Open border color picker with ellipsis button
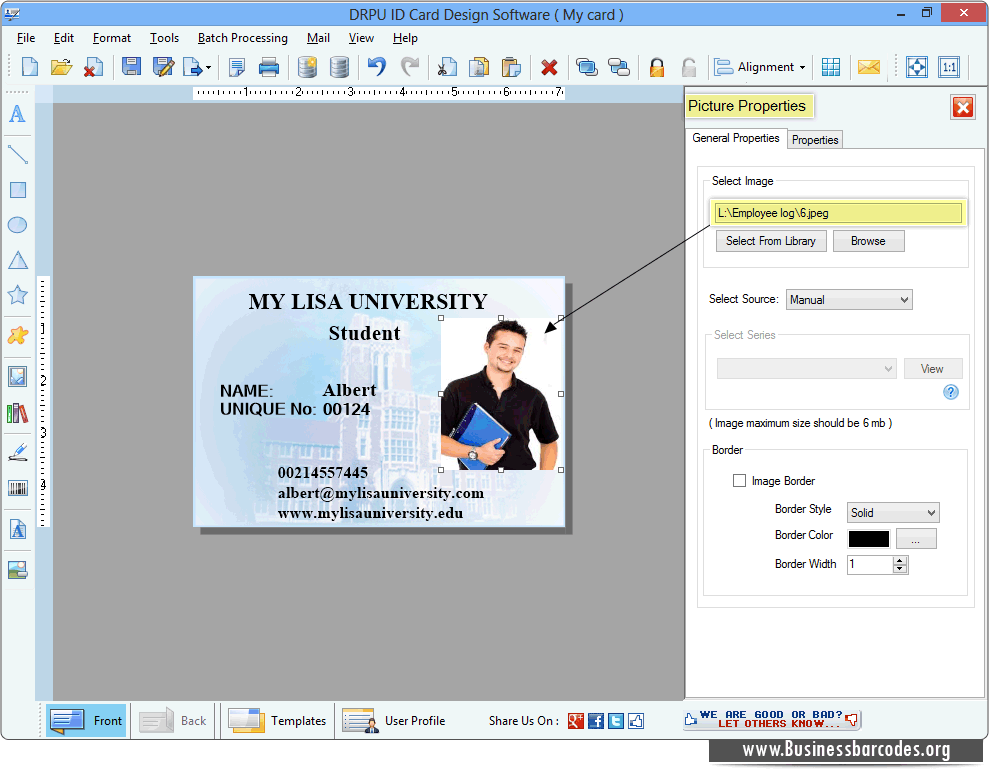989x770 pixels. [x=916, y=539]
